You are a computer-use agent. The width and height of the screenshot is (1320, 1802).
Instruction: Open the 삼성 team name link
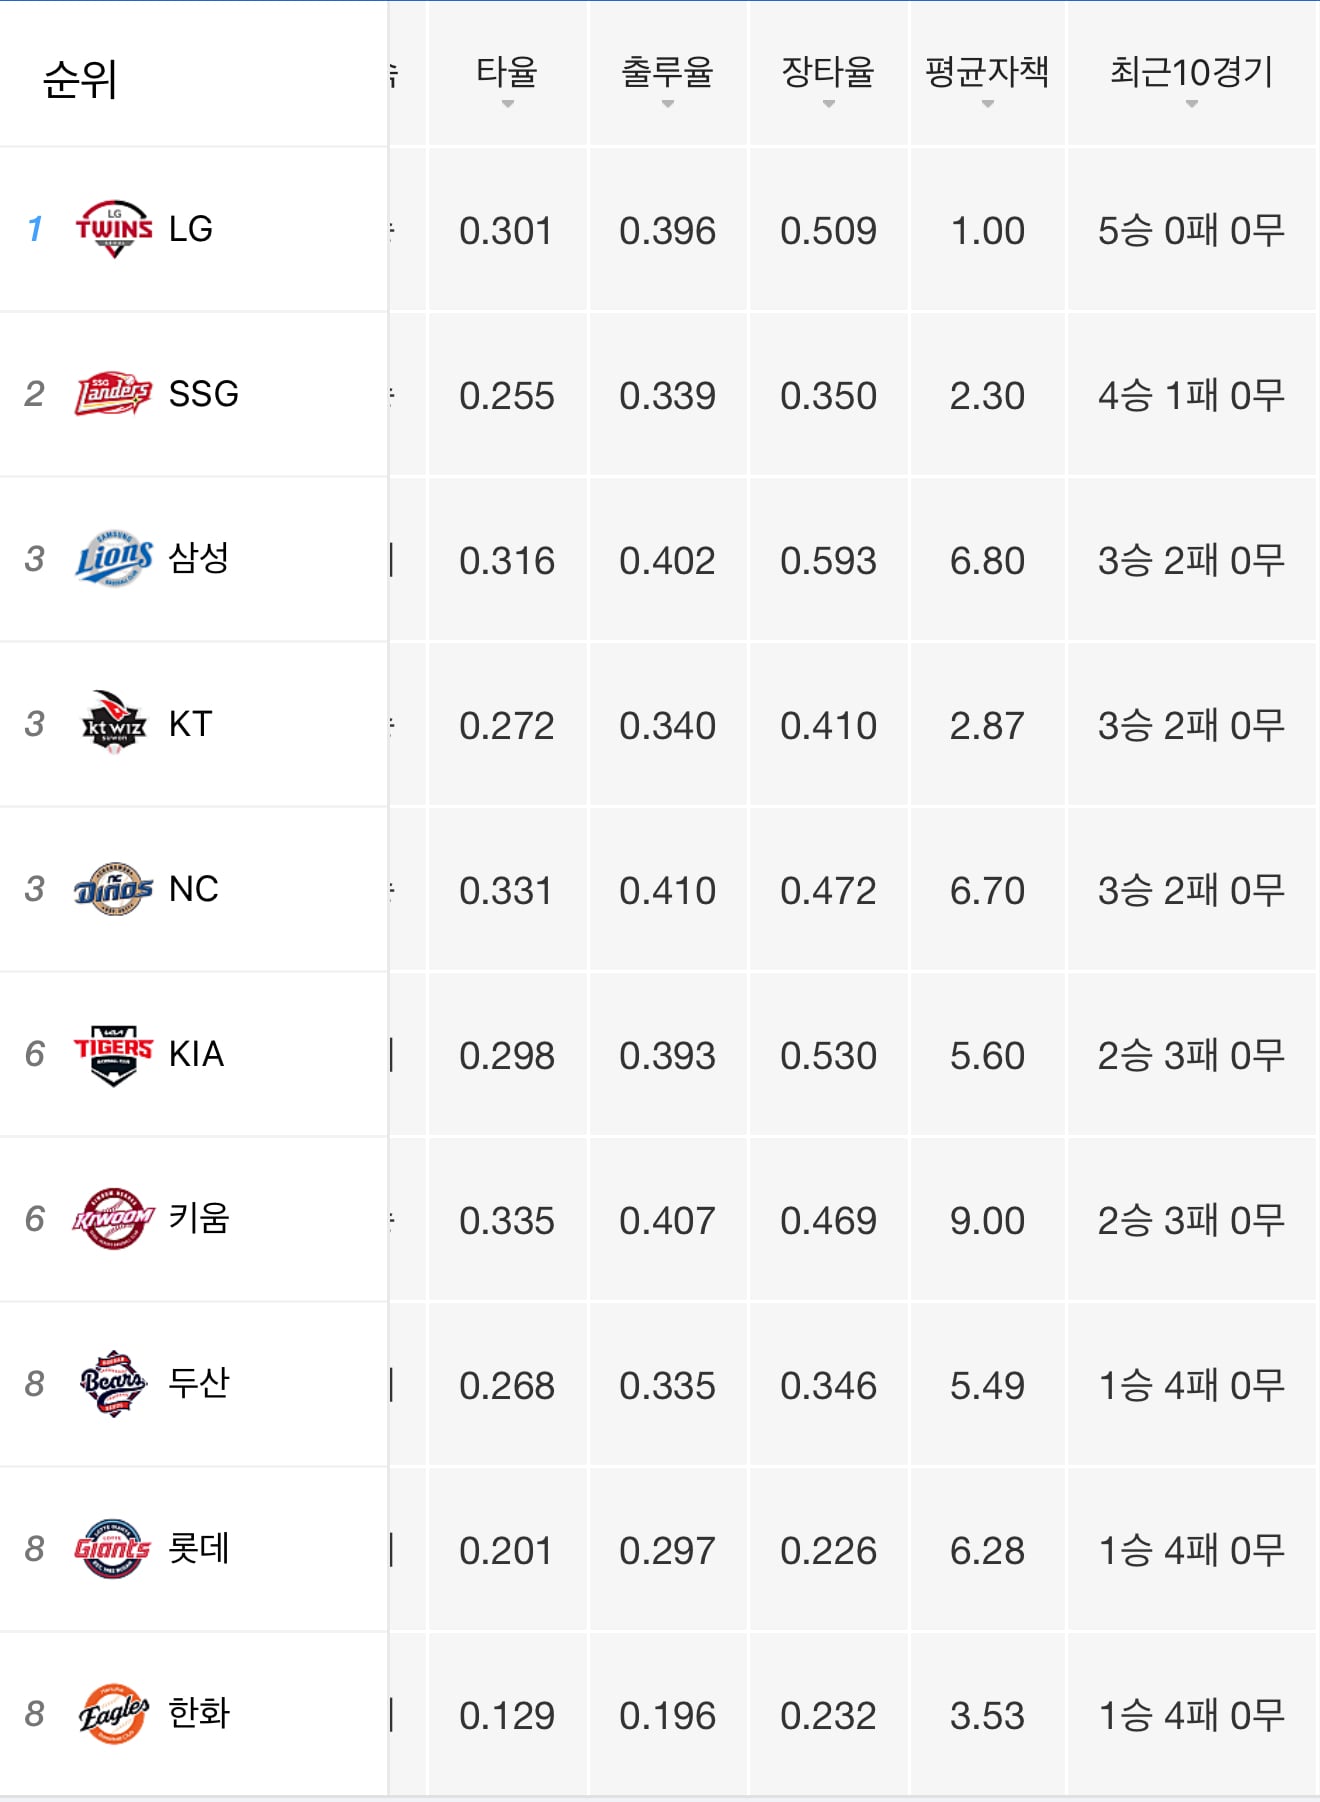[199, 558]
